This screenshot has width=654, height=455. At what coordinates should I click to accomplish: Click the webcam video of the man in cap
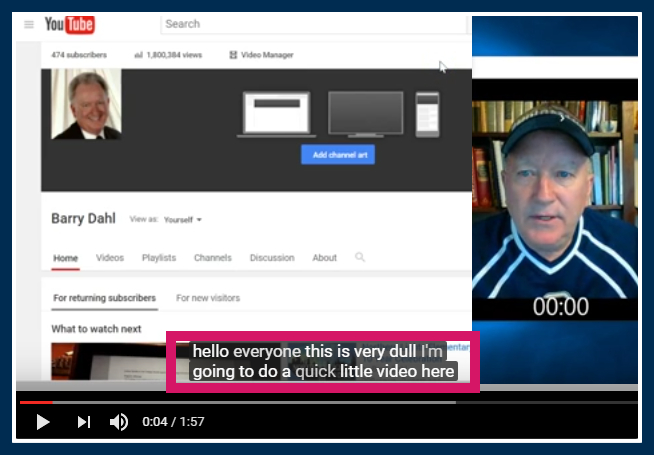(555, 199)
